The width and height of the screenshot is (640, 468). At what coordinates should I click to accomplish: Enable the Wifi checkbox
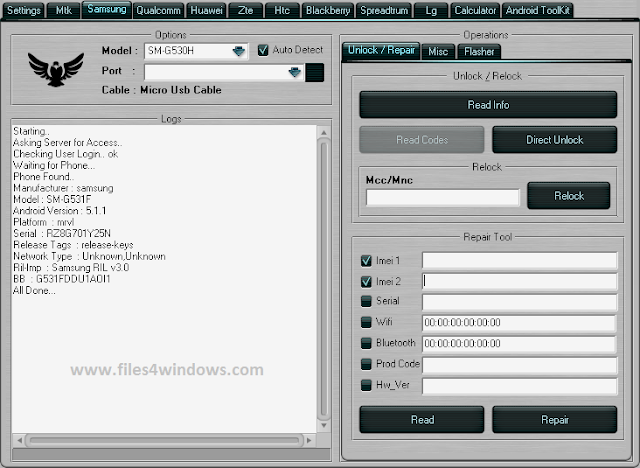pyautogui.click(x=366, y=322)
